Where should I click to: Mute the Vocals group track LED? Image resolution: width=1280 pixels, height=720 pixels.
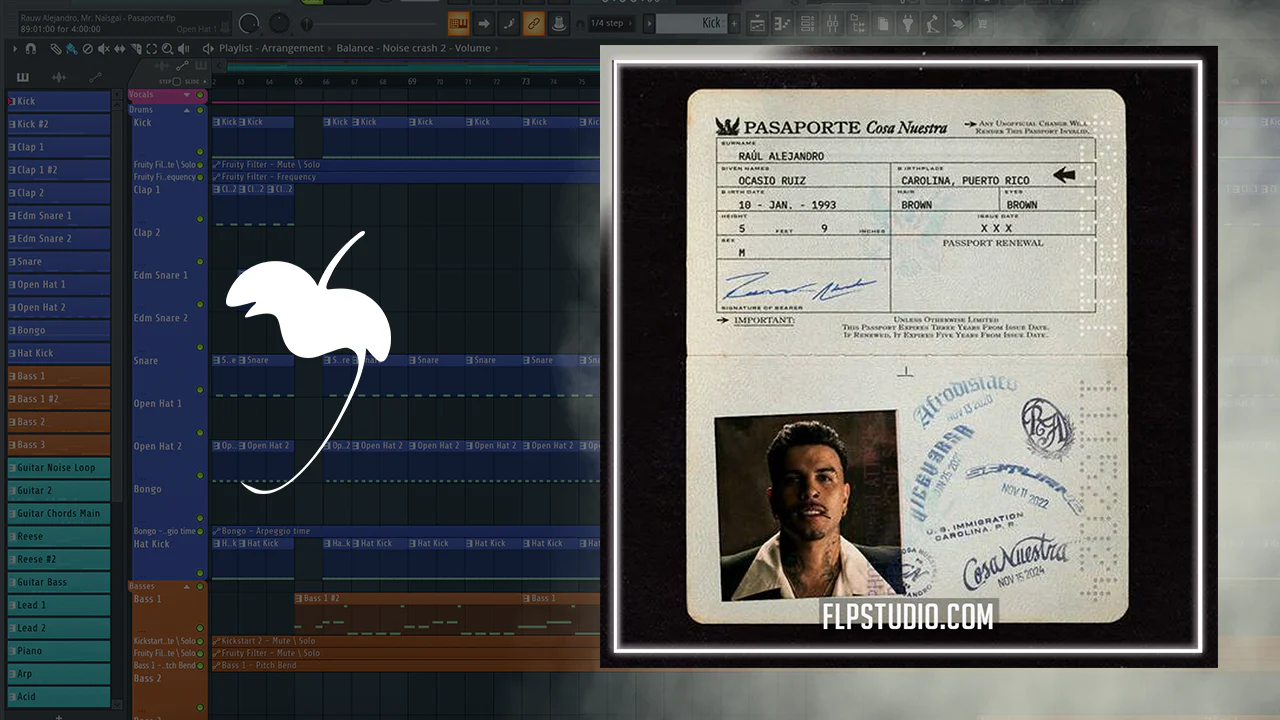[201, 95]
